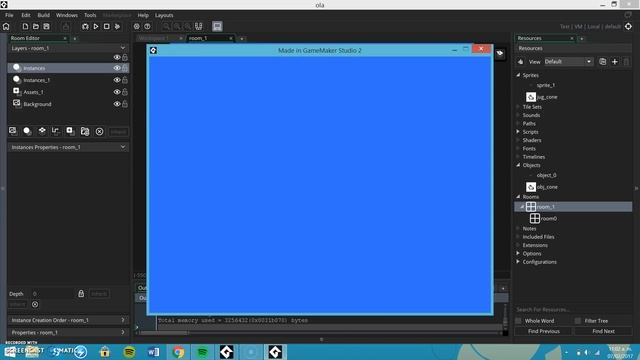Create new instance layer icon

(x=27, y=131)
